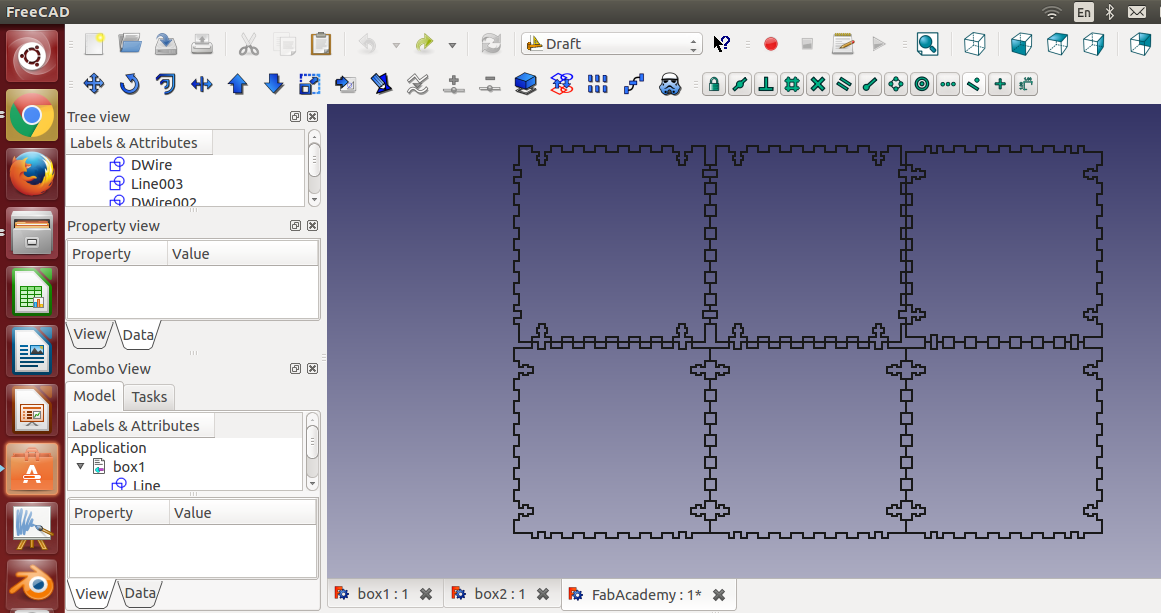The width and height of the screenshot is (1161, 613).
Task: Open the macro editor notepad icon
Action: 843,44
